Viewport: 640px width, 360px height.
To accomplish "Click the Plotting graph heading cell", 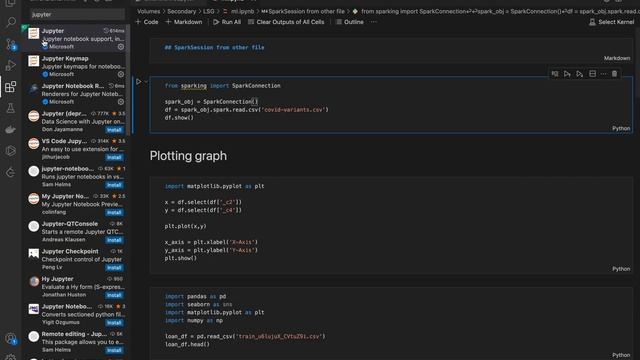I will pyautogui.click(x=188, y=156).
